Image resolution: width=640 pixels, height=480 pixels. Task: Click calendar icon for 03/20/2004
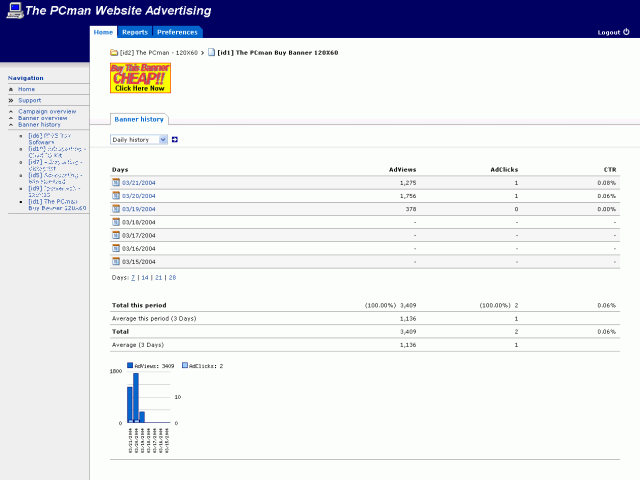tap(116, 196)
